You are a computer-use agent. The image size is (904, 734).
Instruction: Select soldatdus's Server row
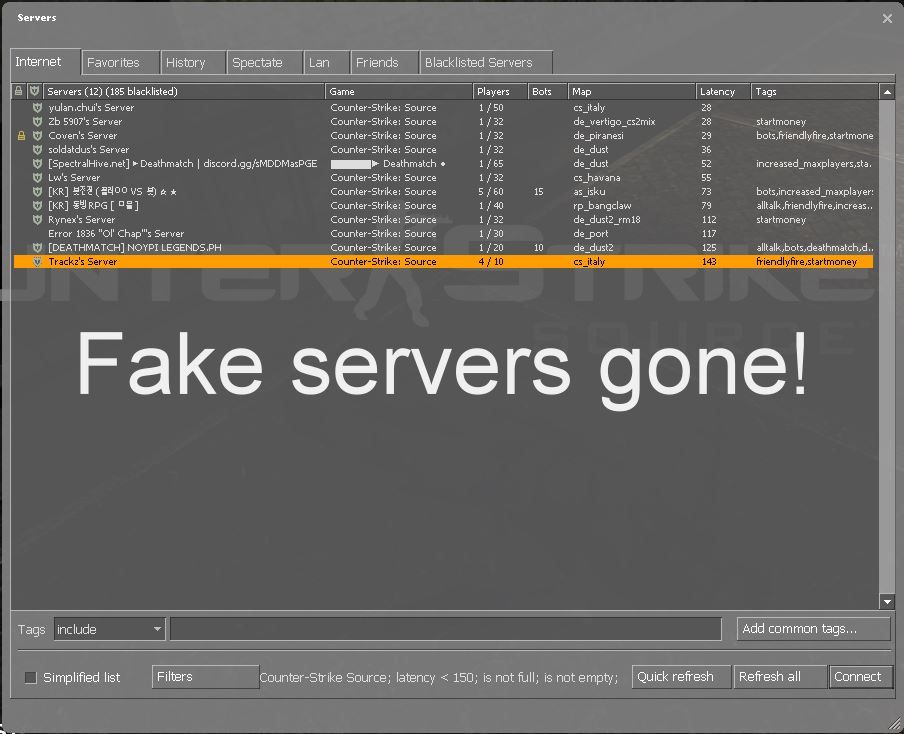click(443, 149)
